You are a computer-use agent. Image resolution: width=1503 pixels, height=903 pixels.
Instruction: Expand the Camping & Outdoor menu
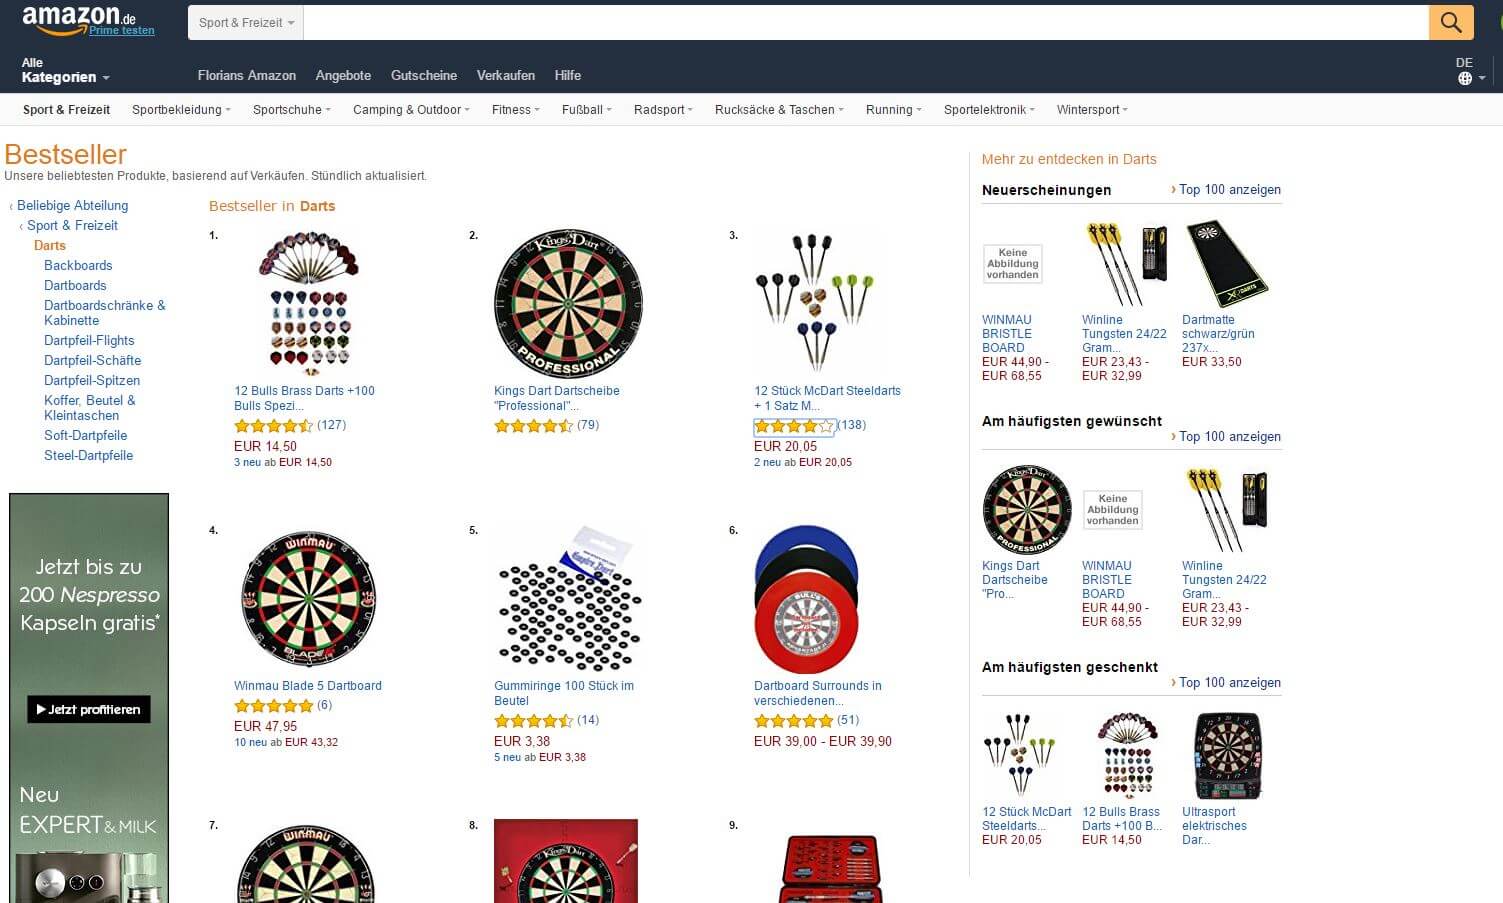[411, 110]
